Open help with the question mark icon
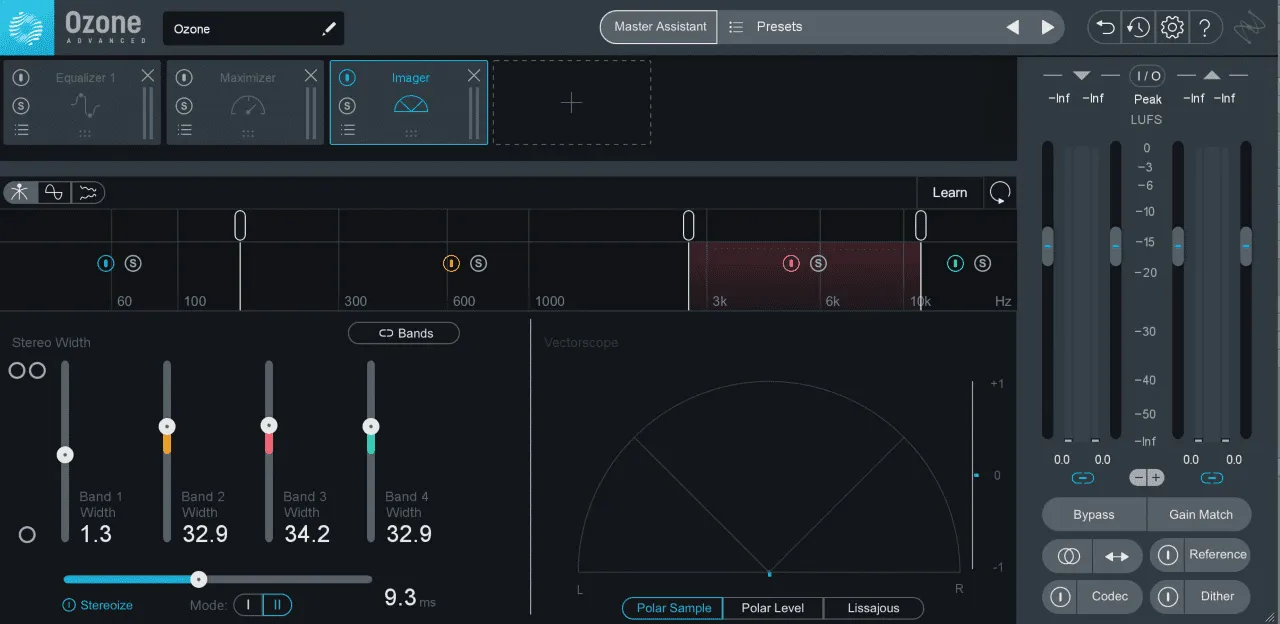This screenshot has width=1280, height=624. click(x=1205, y=27)
